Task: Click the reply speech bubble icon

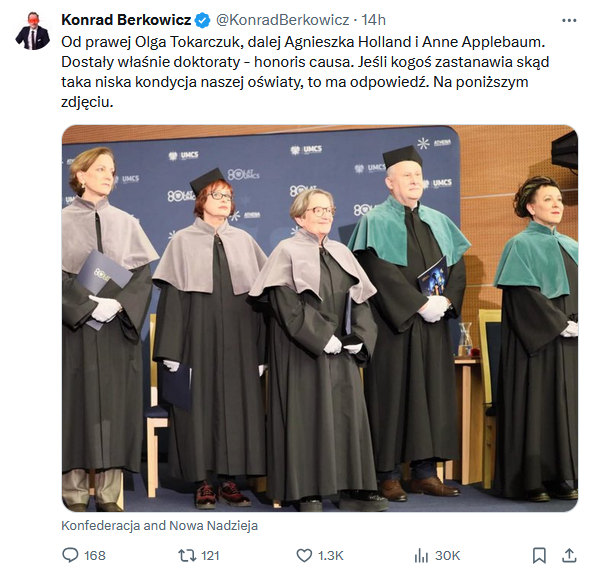Action: [70, 556]
